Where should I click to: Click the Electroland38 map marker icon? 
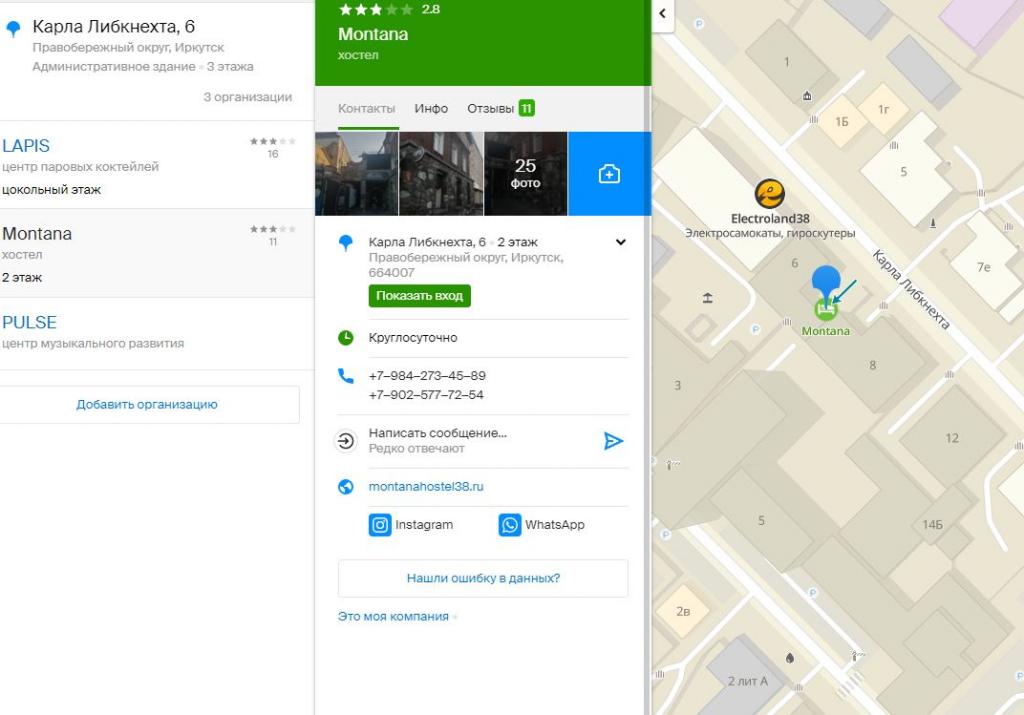point(768,194)
